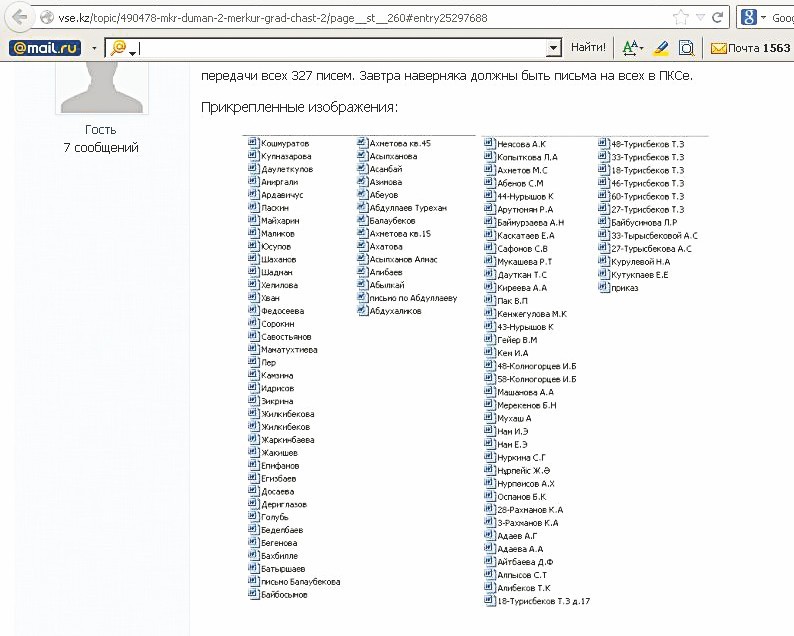Bookmark this page with the star icon
The image size is (794, 636).
[x=681, y=18]
